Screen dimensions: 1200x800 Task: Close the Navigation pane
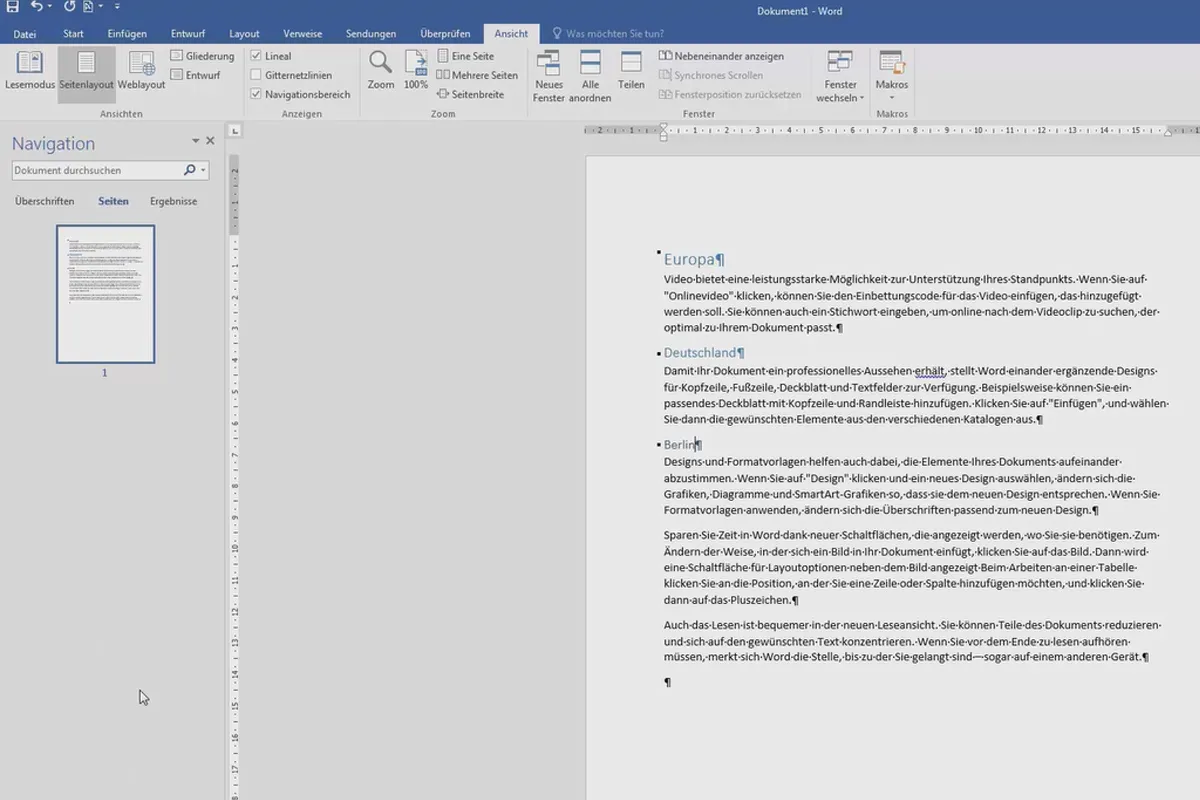pyautogui.click(x=210, y=141)
